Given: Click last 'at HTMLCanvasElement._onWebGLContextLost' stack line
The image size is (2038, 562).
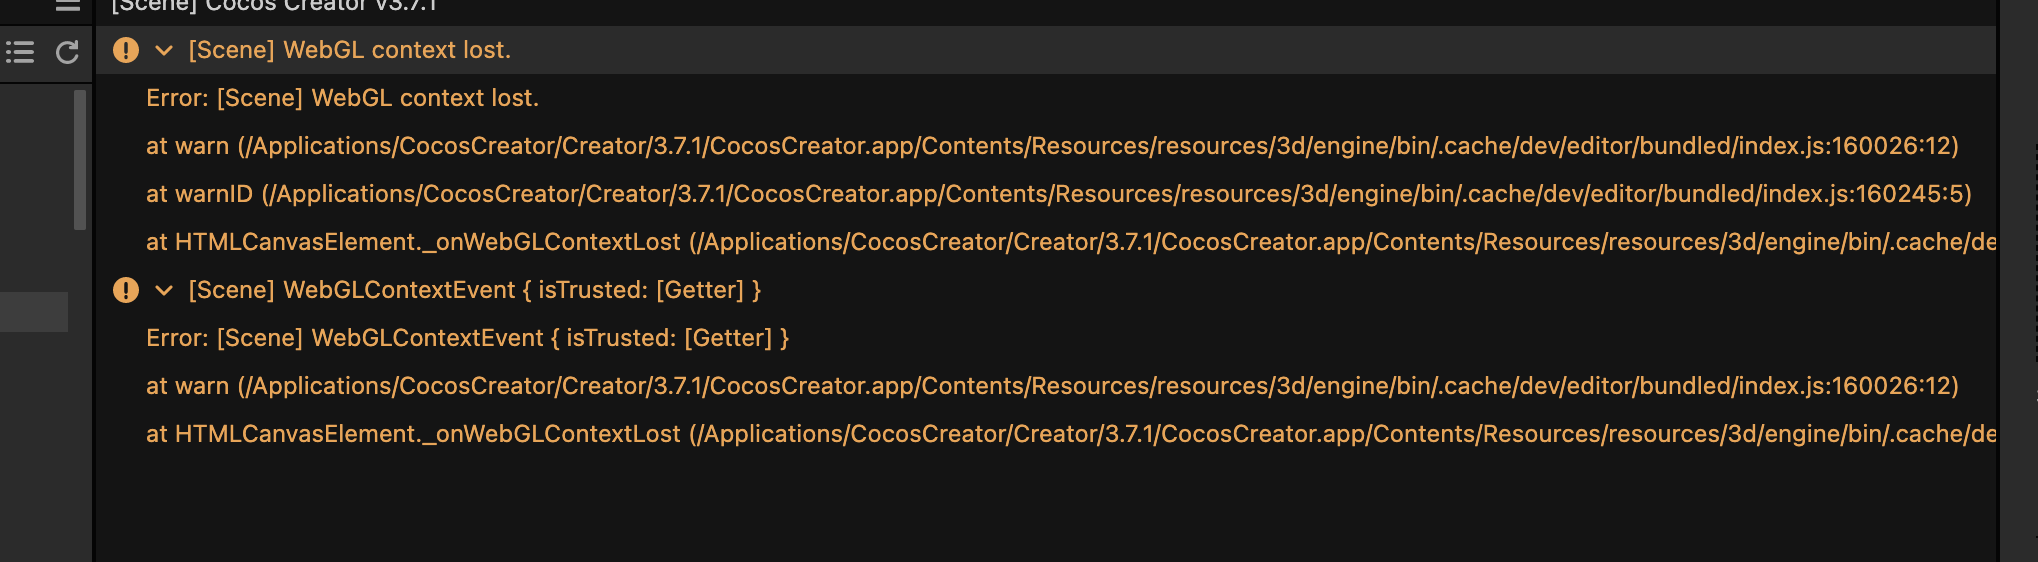Looking at the screenshot, I should point(1070,434).
